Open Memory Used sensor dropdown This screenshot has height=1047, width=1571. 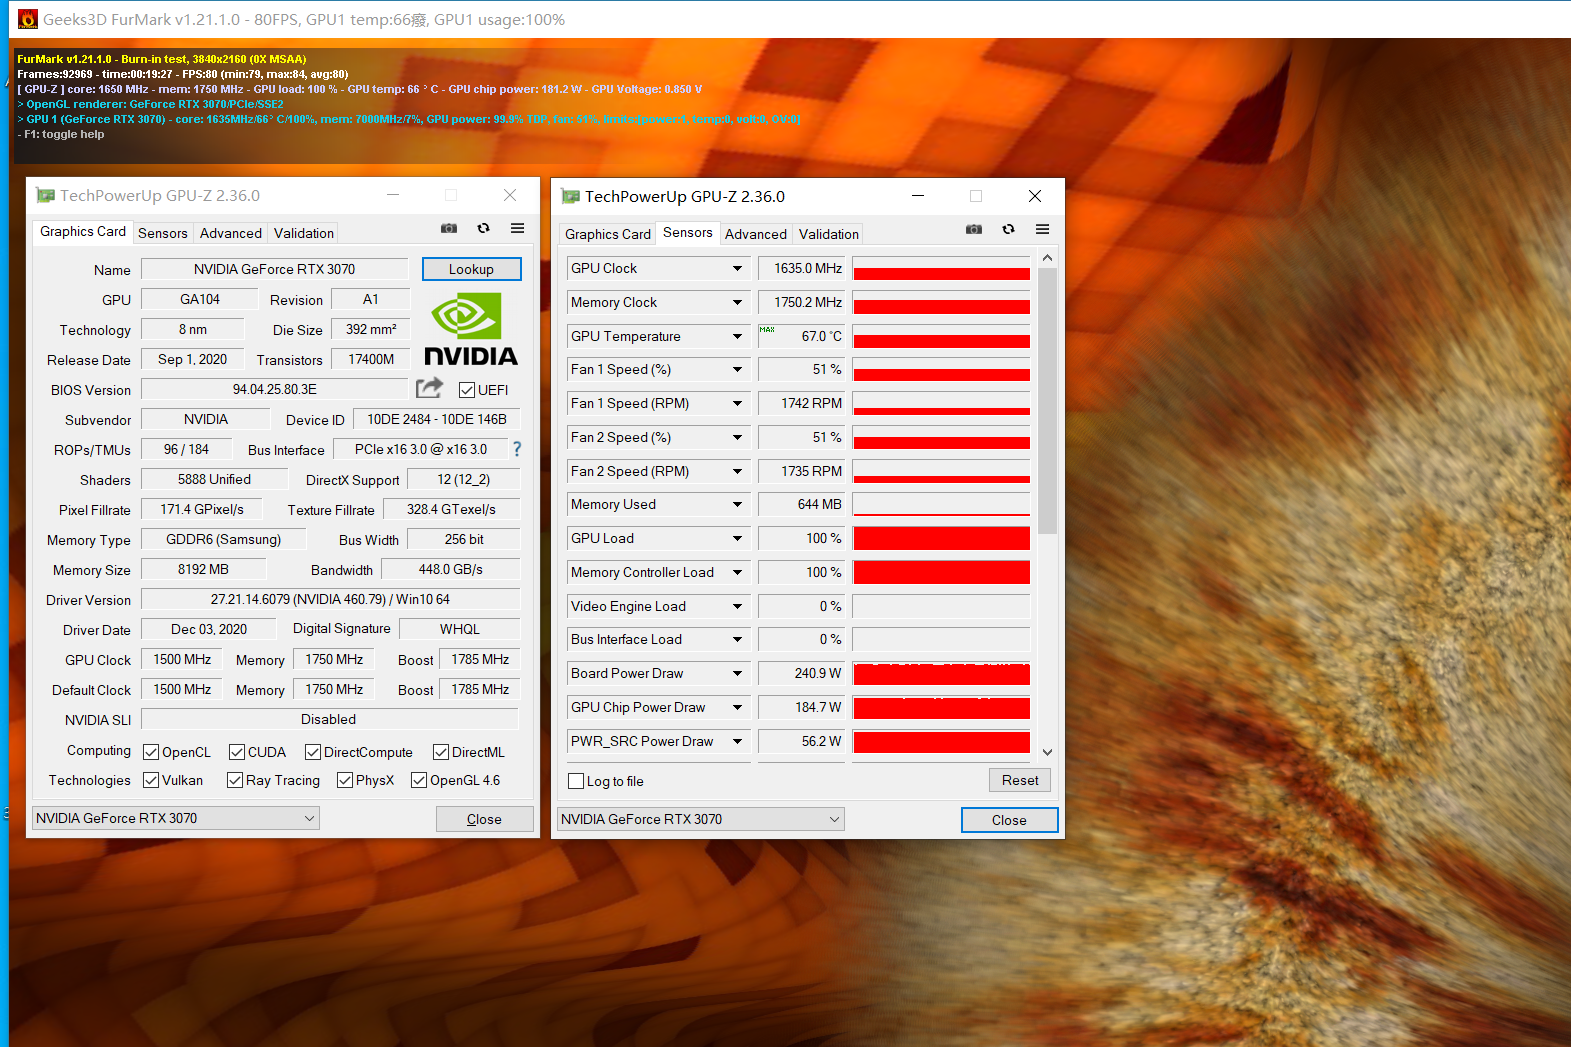tap(737, 504)
